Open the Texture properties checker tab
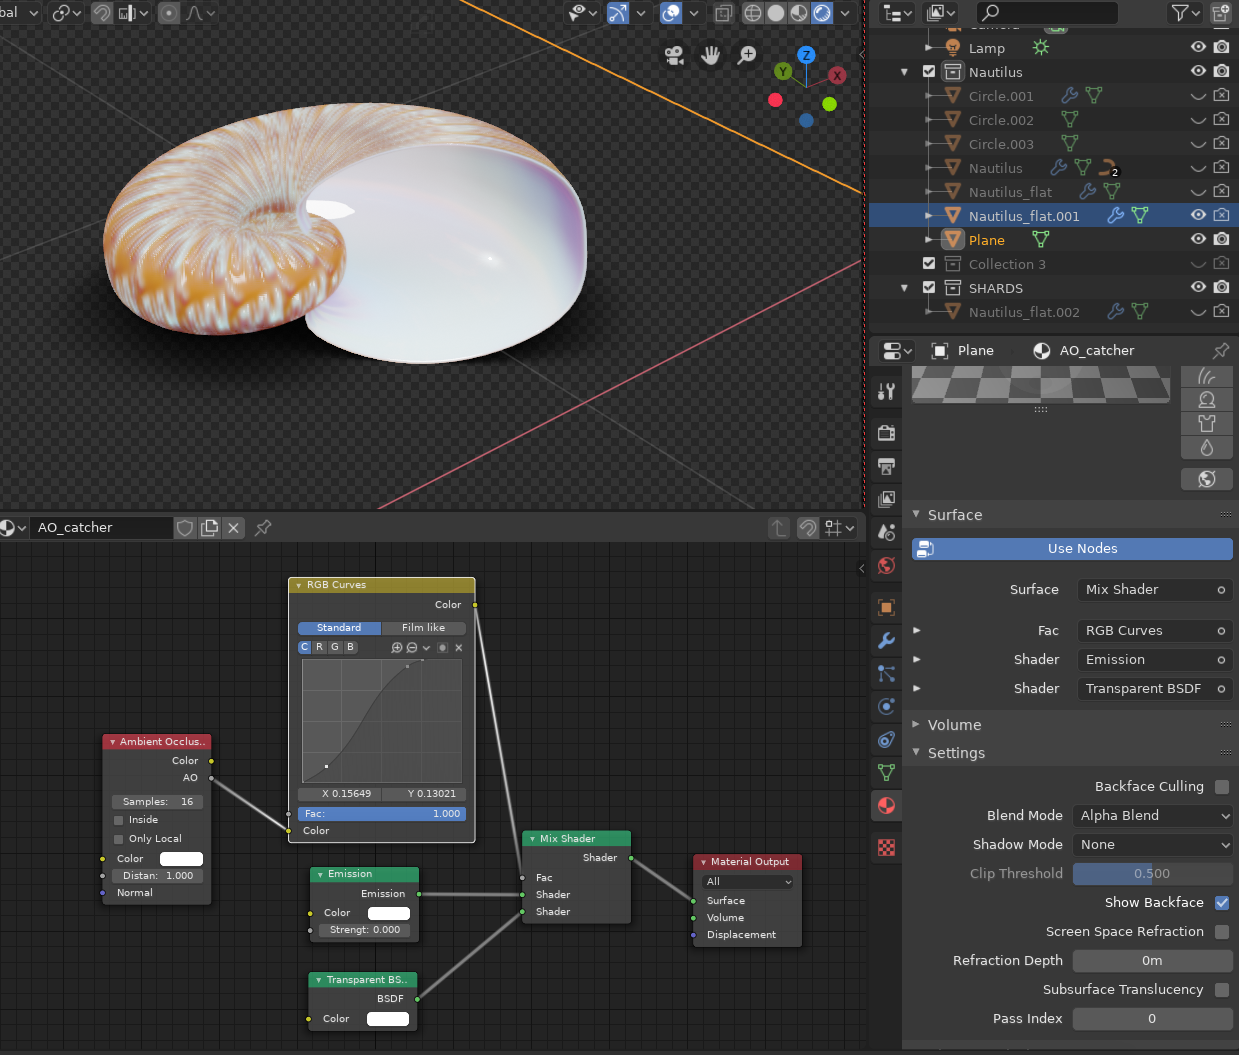 pyautogui.click(x=886, y=848)
